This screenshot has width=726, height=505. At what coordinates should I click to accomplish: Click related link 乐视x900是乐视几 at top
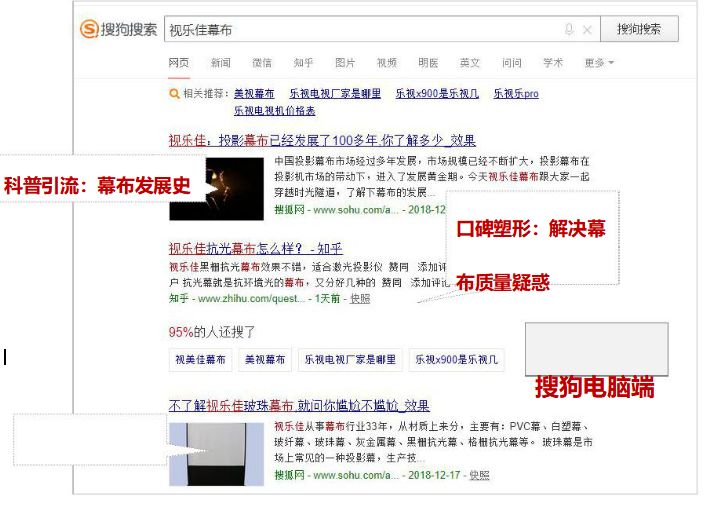[437, 94]
